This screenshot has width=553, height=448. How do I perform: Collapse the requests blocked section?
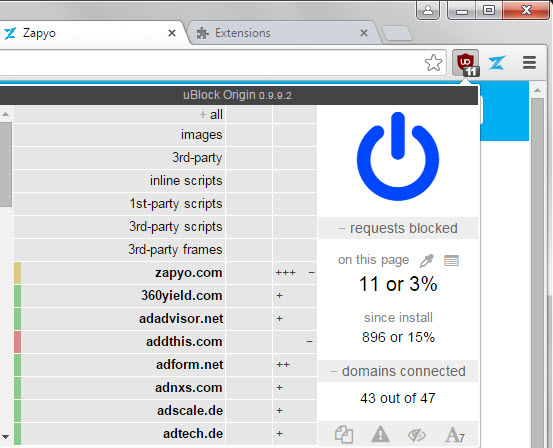[x=398, y=228]
